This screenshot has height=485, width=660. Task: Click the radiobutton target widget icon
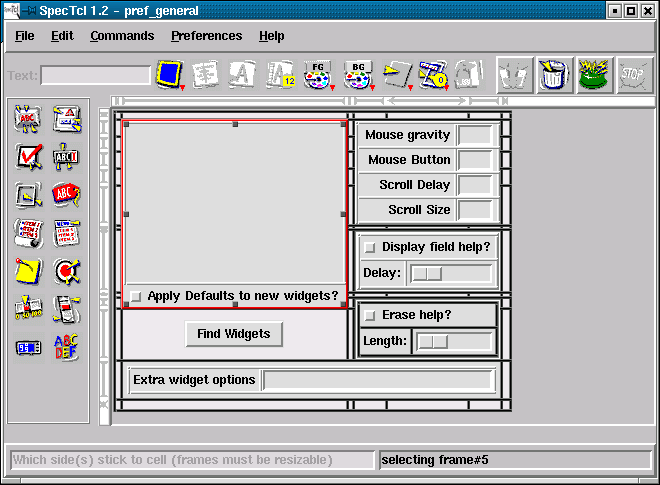(x=66, y=271)
